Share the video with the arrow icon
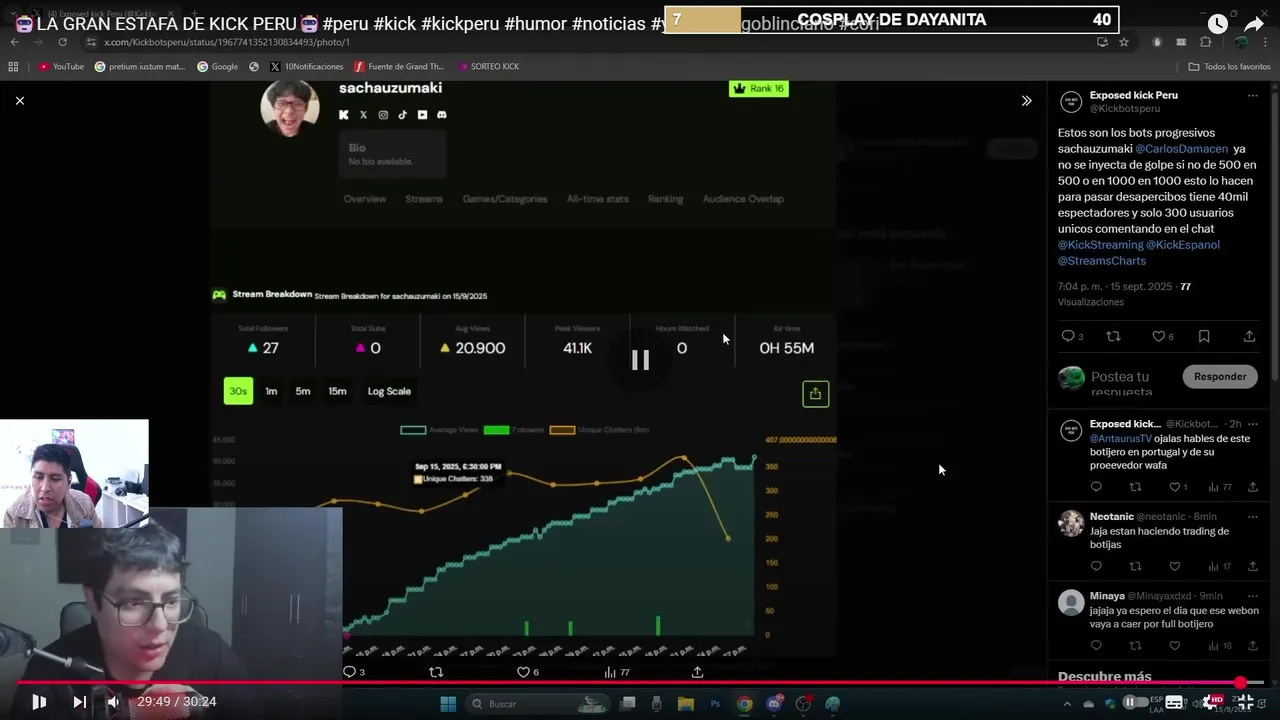 tap(1254, 24)
